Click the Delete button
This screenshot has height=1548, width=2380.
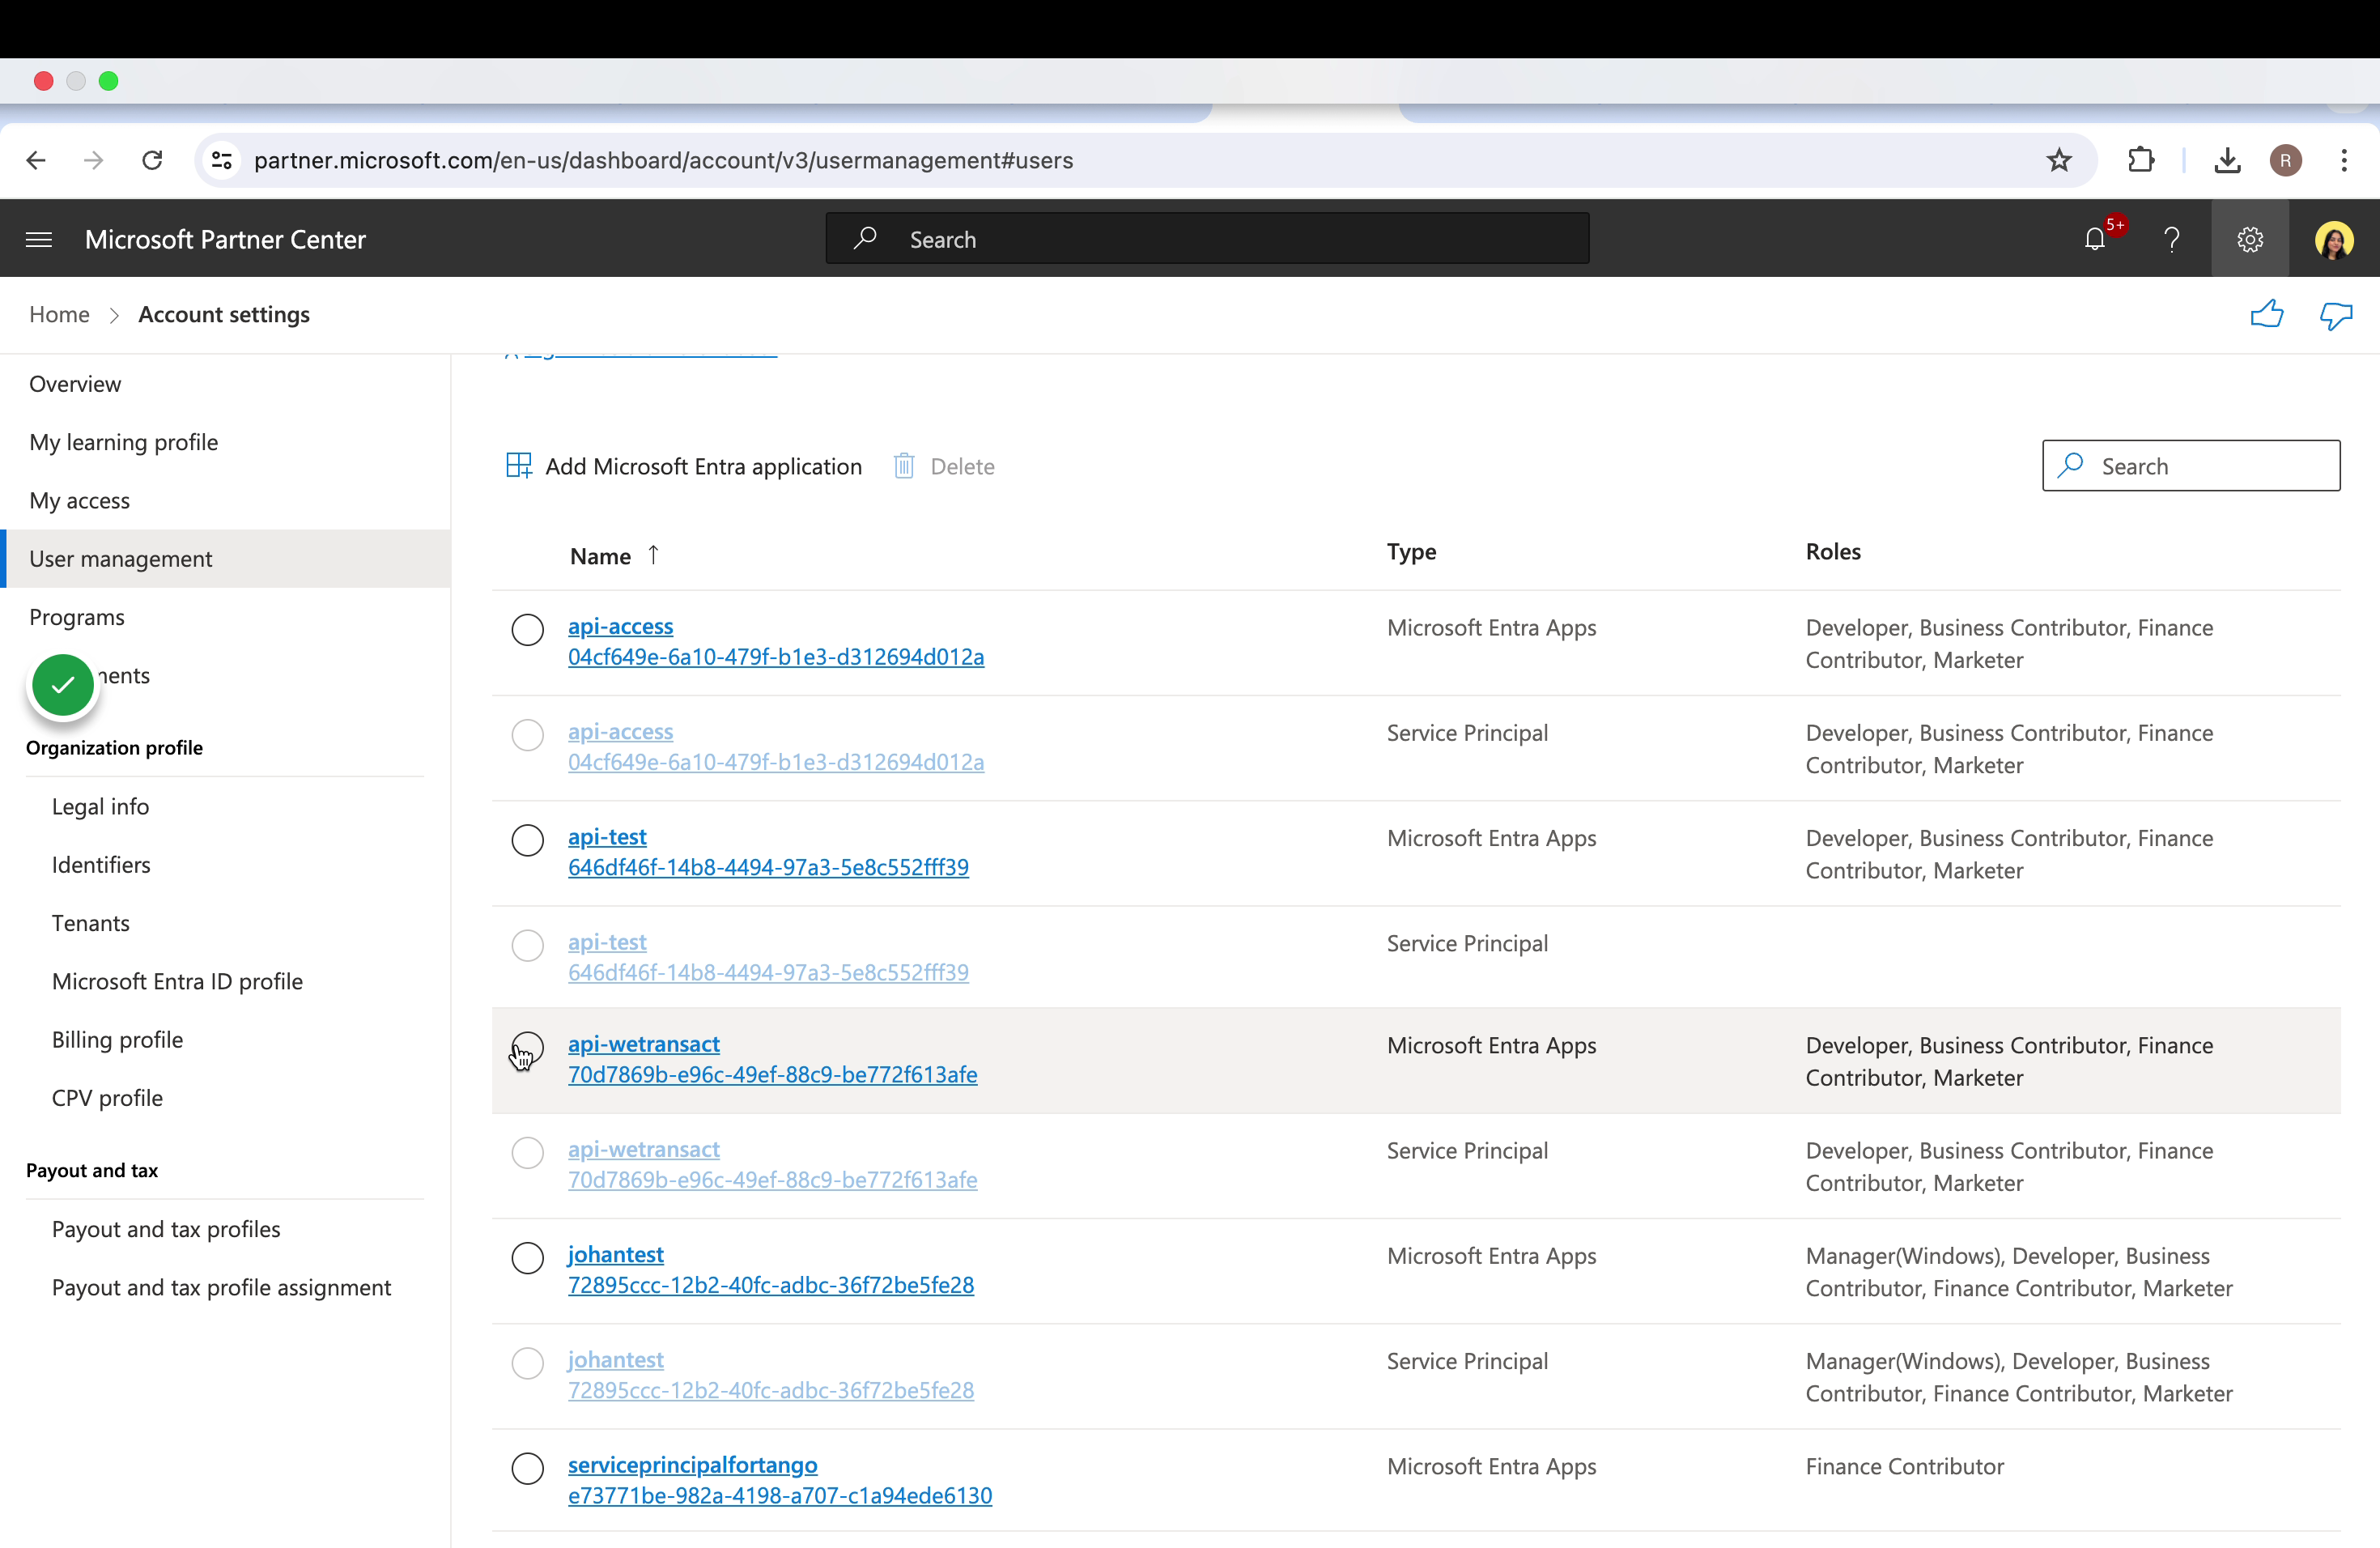point(944,466)
